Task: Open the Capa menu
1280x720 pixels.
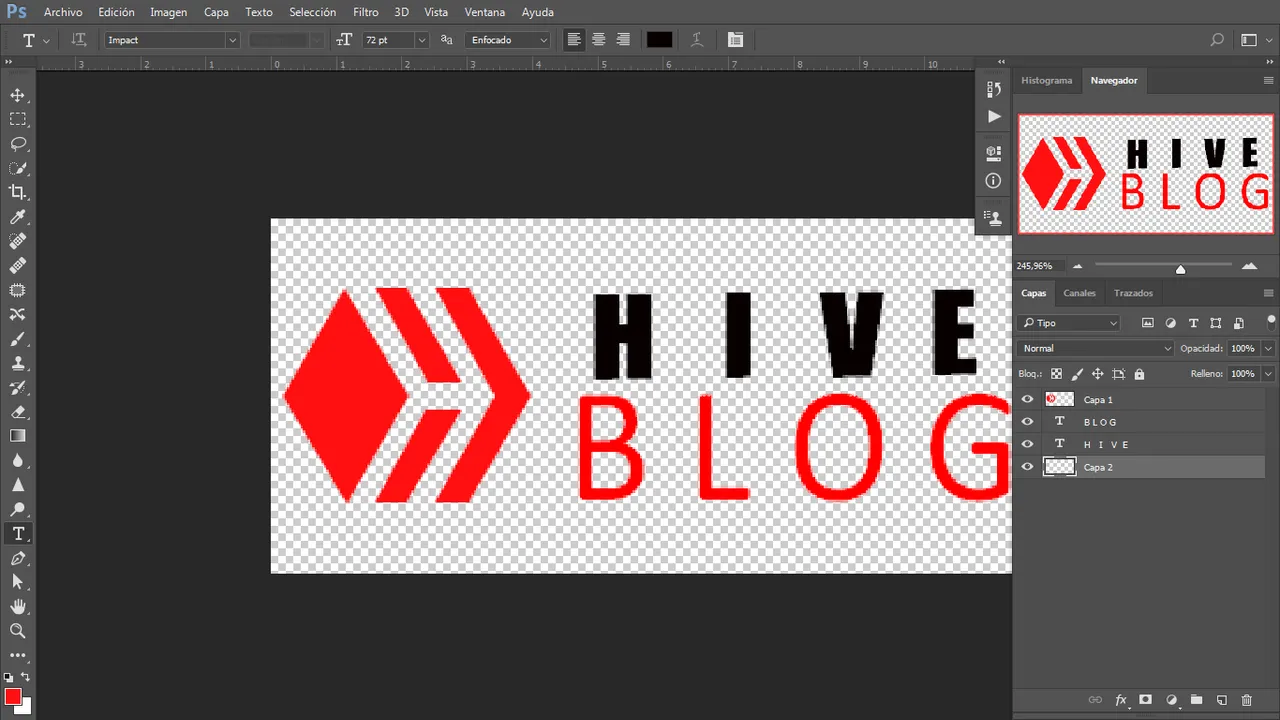Action: click(216, 12)
